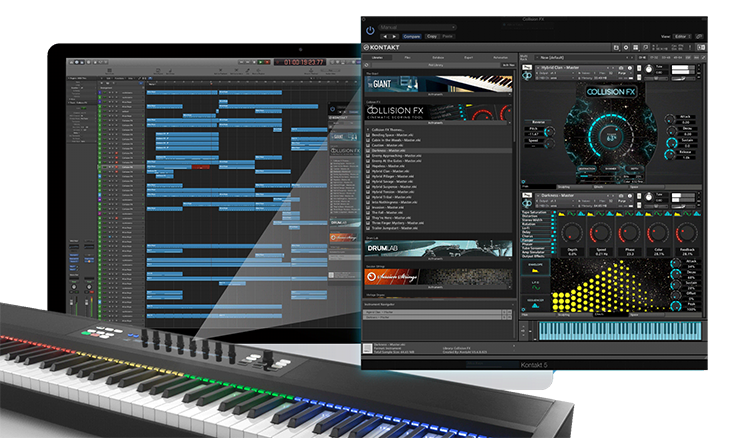Click the camera snapshot icon on Darkness header
733x438 pixels.
click(x=621, y=196)
